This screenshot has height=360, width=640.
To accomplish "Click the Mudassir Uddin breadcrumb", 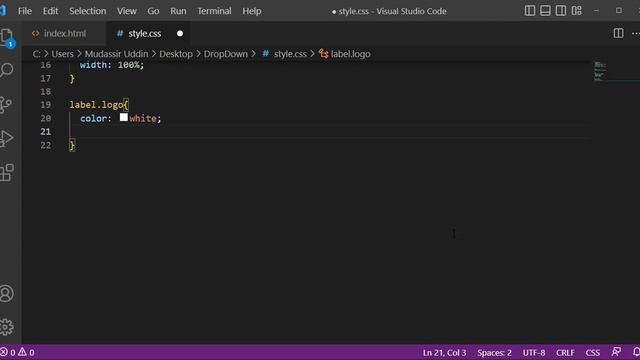I will click(116, 54).
